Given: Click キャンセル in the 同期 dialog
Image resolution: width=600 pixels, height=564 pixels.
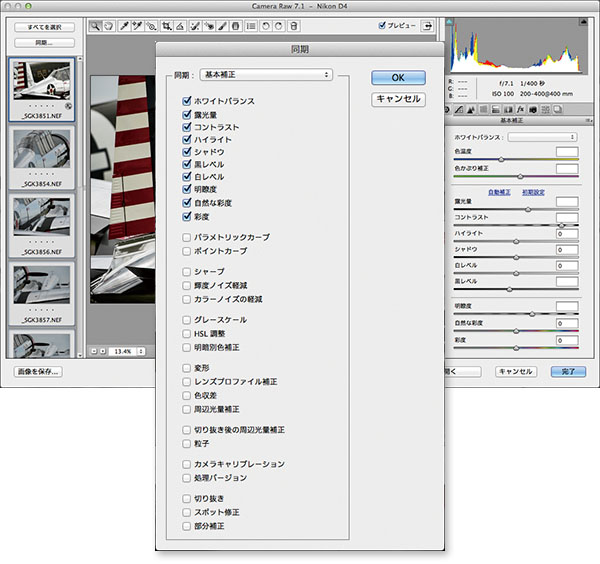Looking at the screenshot, I should (x=398, y=99).
